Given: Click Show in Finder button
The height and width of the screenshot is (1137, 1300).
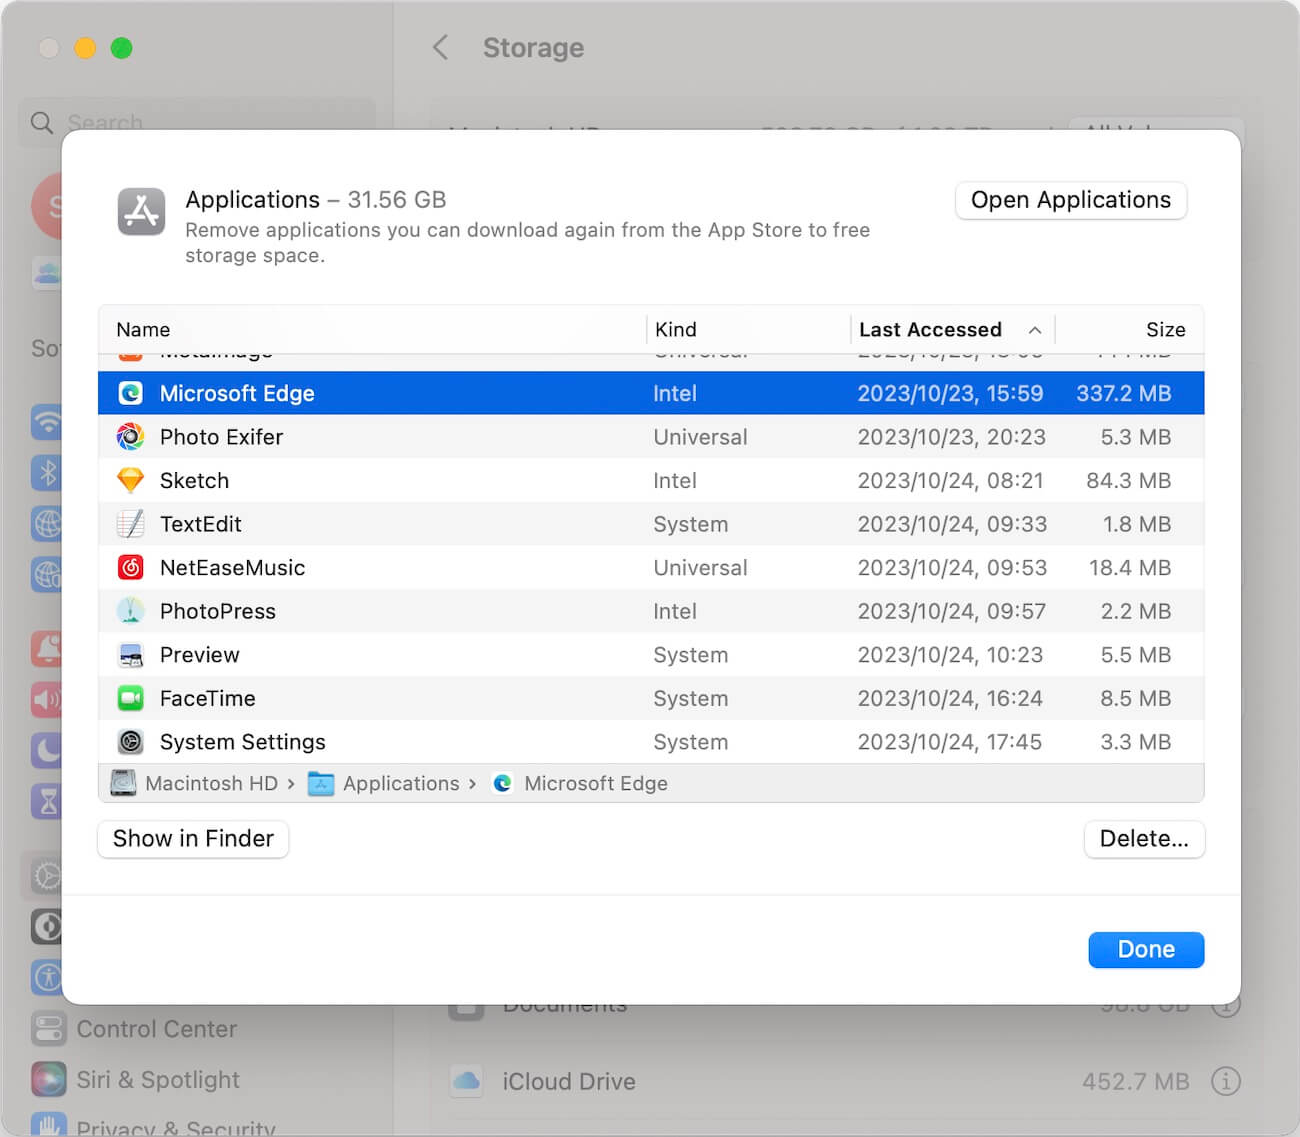Looking at the screenshot, I should tap(193, 839).
